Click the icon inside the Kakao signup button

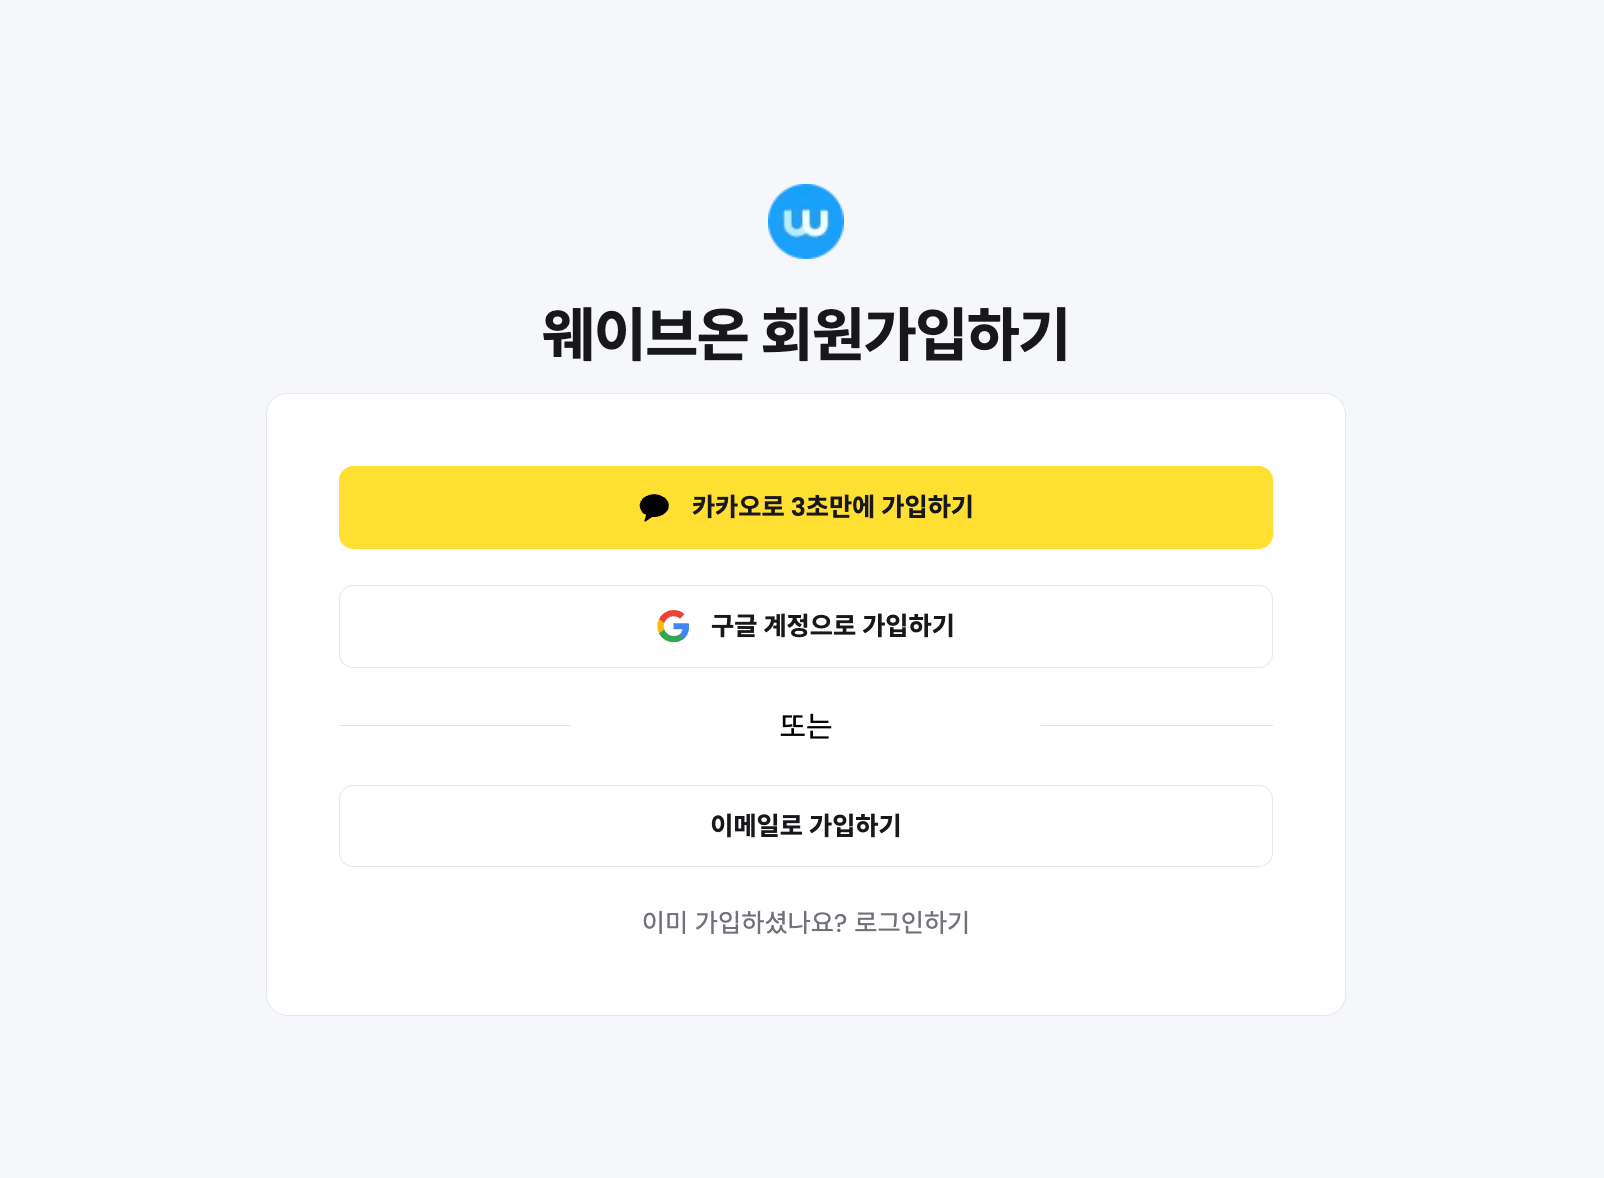(x=656, y=507)
